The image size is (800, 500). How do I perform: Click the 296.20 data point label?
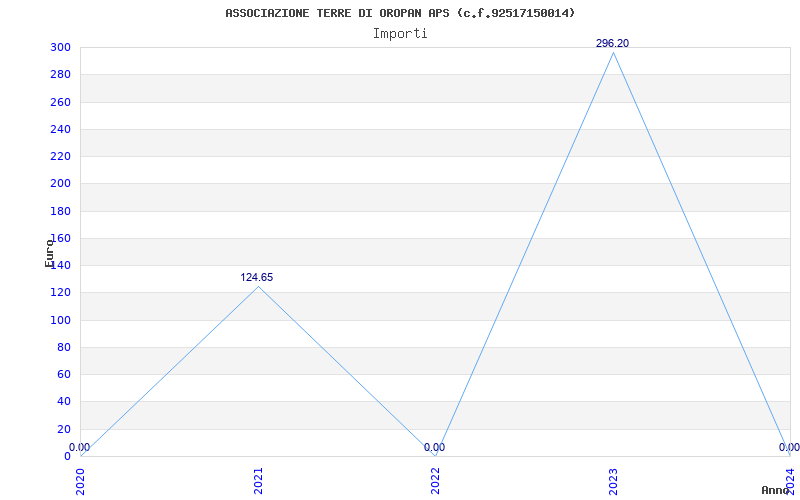[612, 44]
